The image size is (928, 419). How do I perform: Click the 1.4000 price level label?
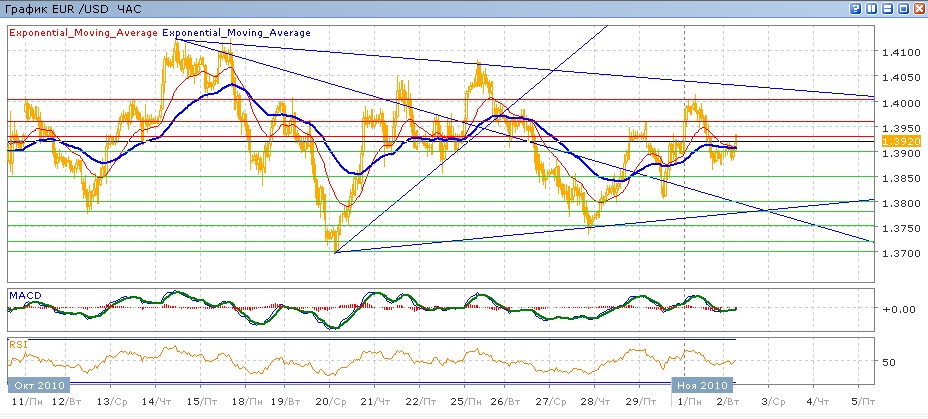(x=897, y=103)
